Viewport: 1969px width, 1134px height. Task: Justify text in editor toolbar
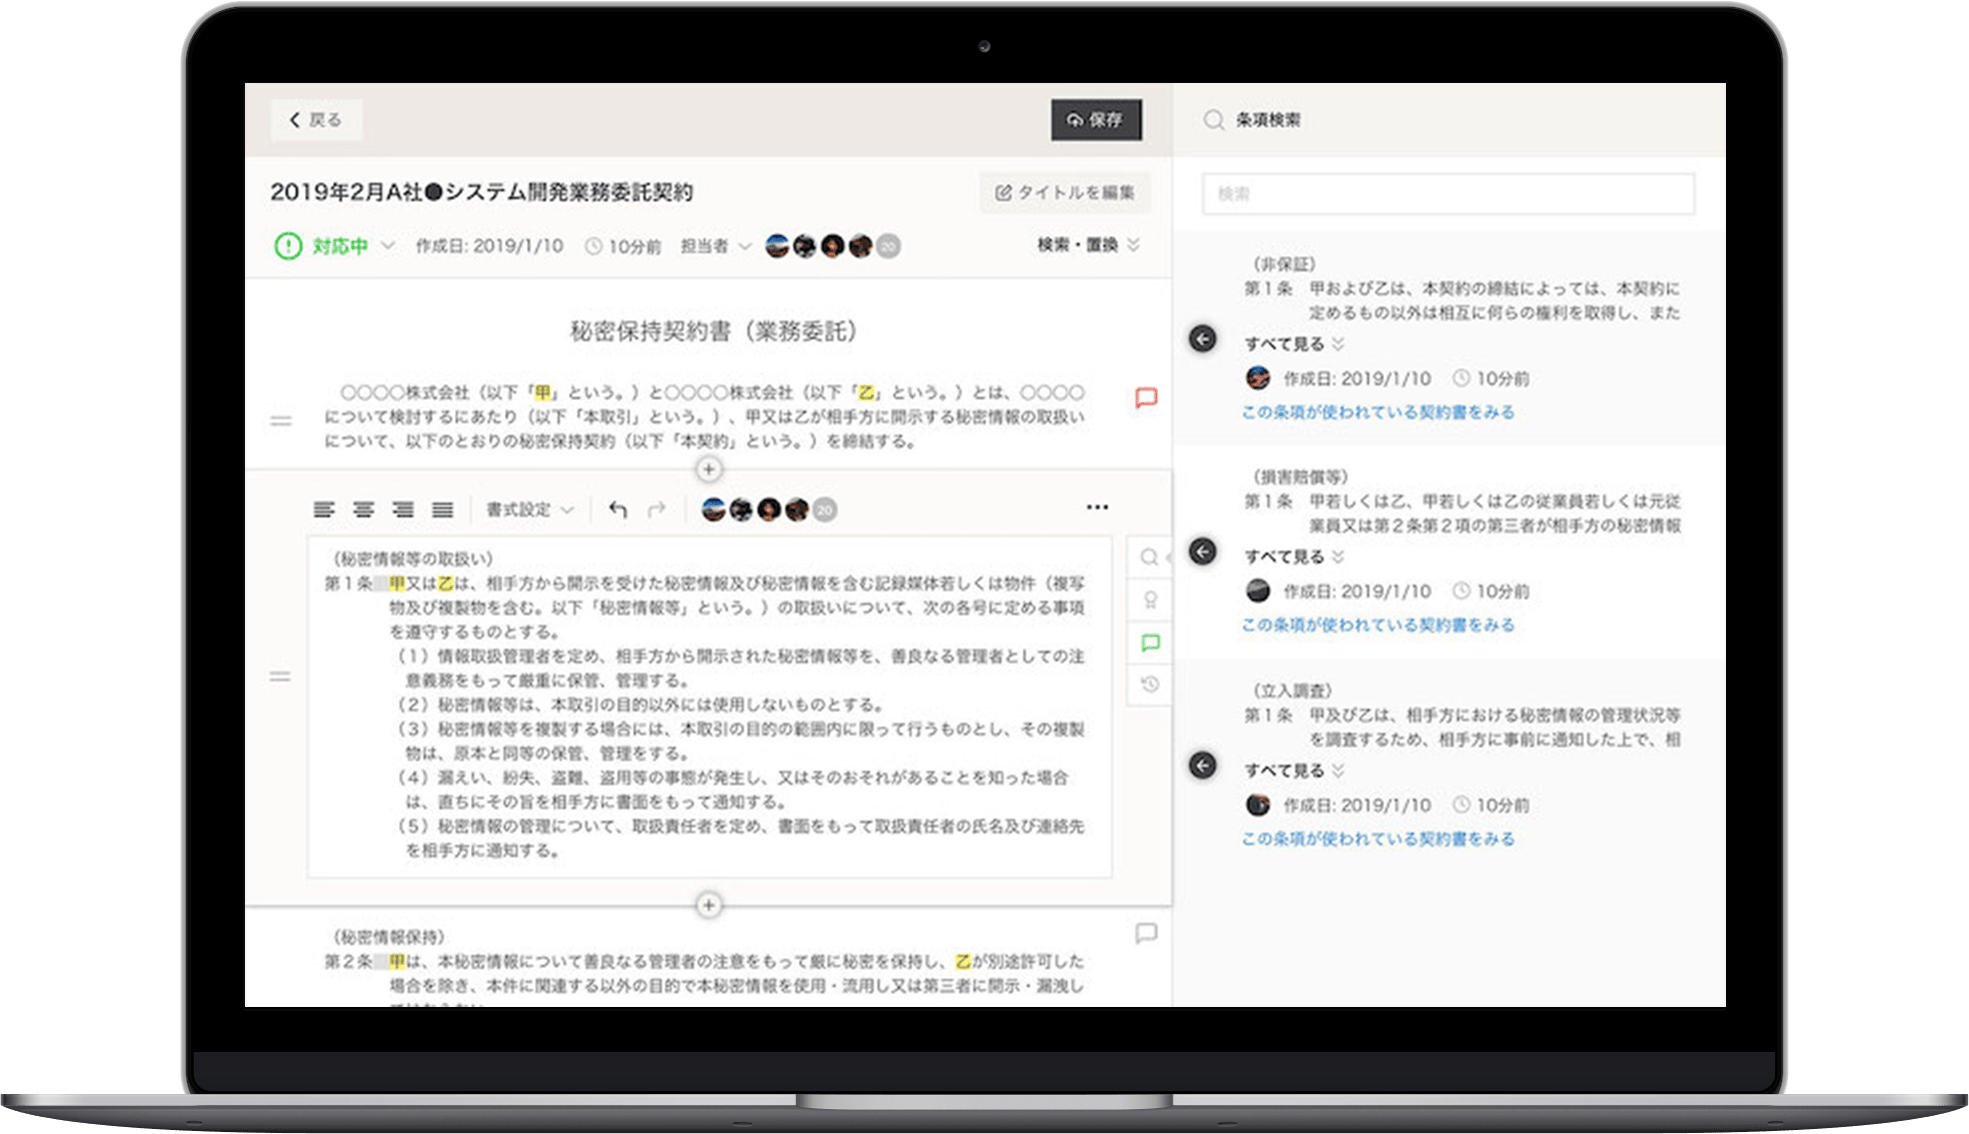[443, 510]
